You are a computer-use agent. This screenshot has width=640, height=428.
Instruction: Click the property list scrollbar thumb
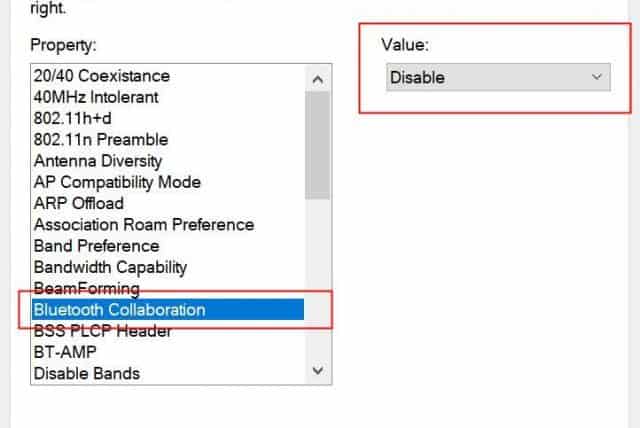pos(318,145)
